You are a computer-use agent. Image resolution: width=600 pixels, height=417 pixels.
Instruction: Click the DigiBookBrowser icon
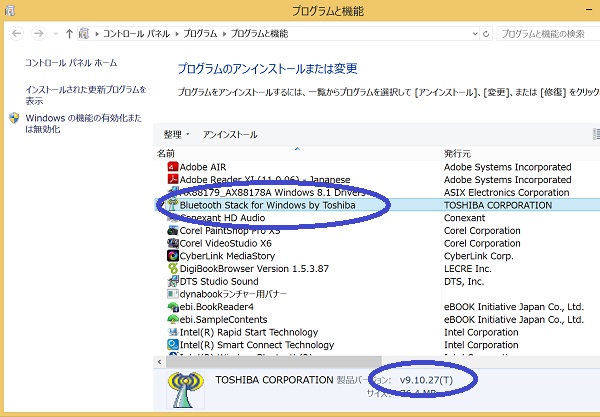173,268
